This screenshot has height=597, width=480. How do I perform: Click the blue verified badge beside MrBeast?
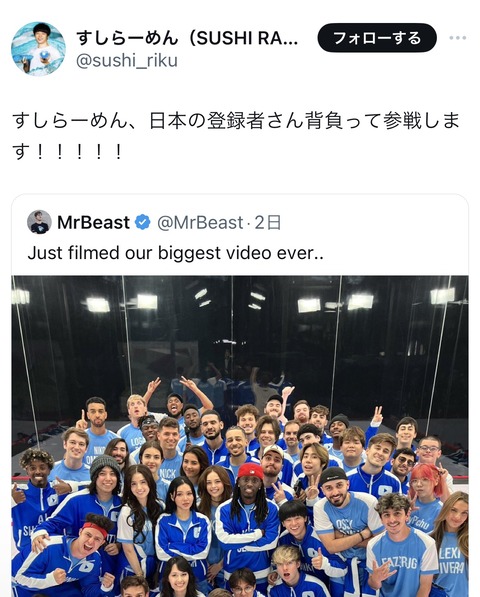point(143,222)
